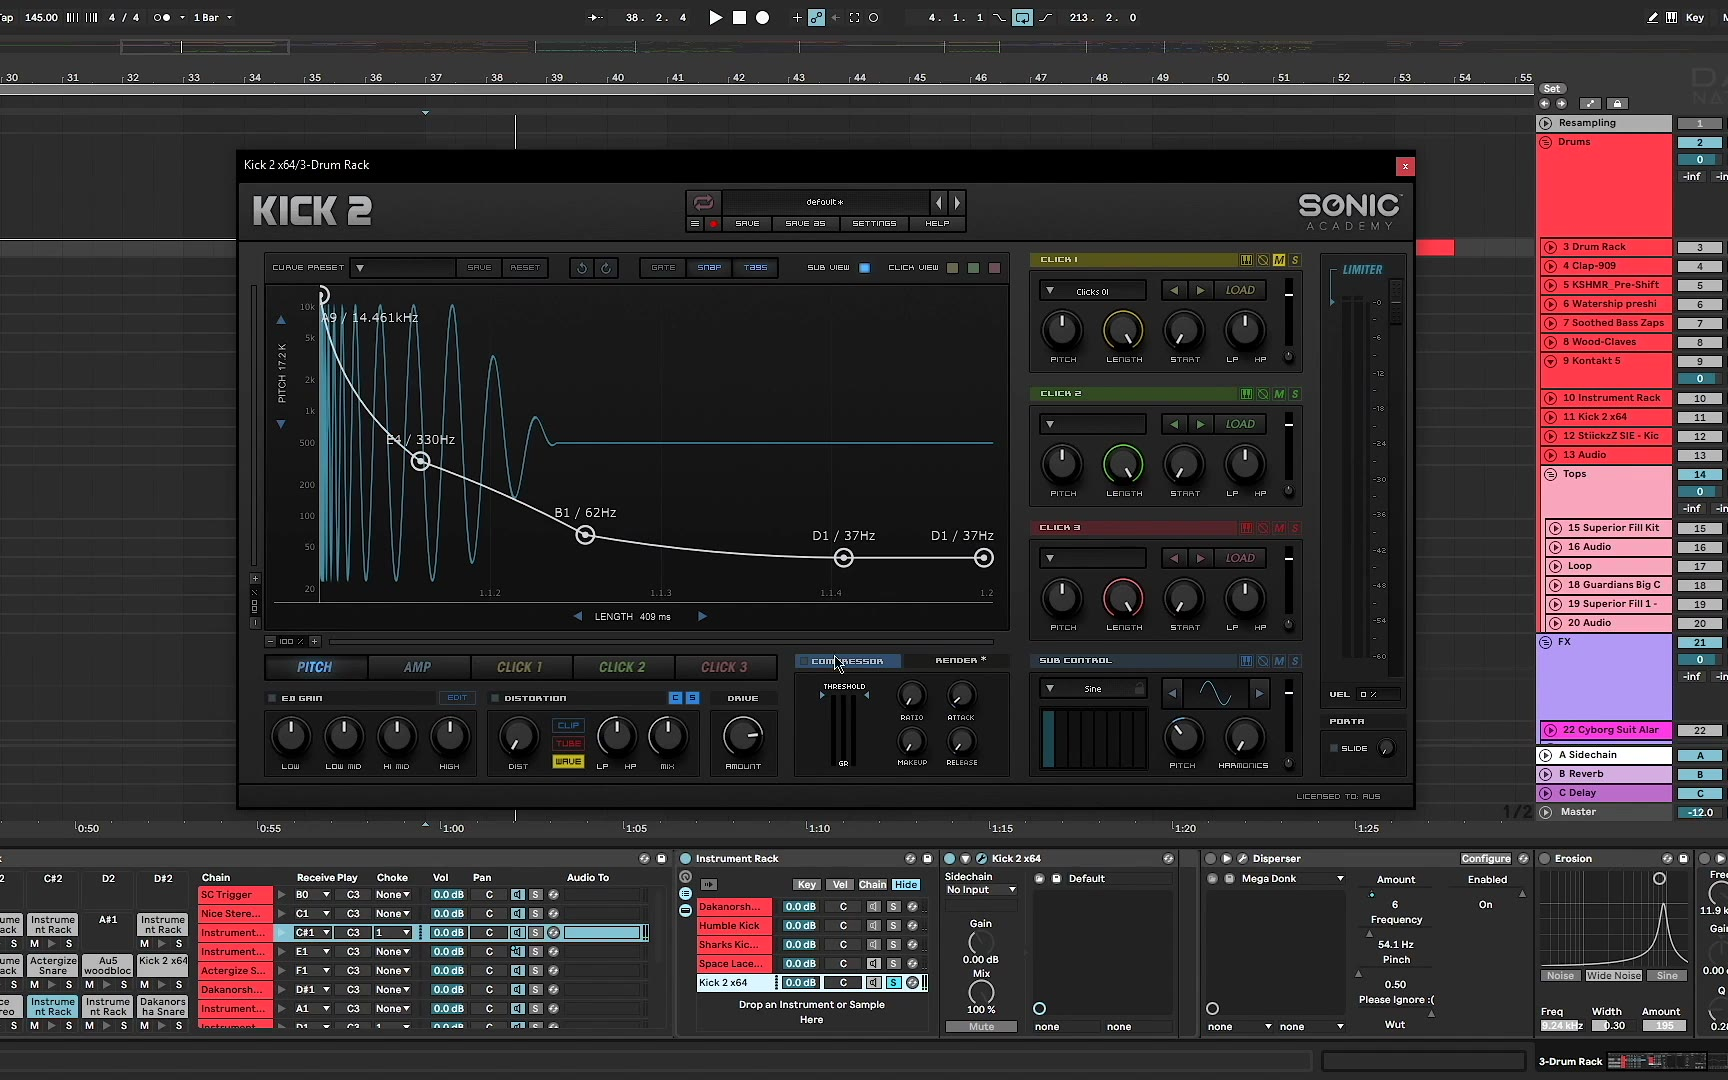
Task: Select distortion type WAVE
Action: pyautogui.click(x=568, y=762)
